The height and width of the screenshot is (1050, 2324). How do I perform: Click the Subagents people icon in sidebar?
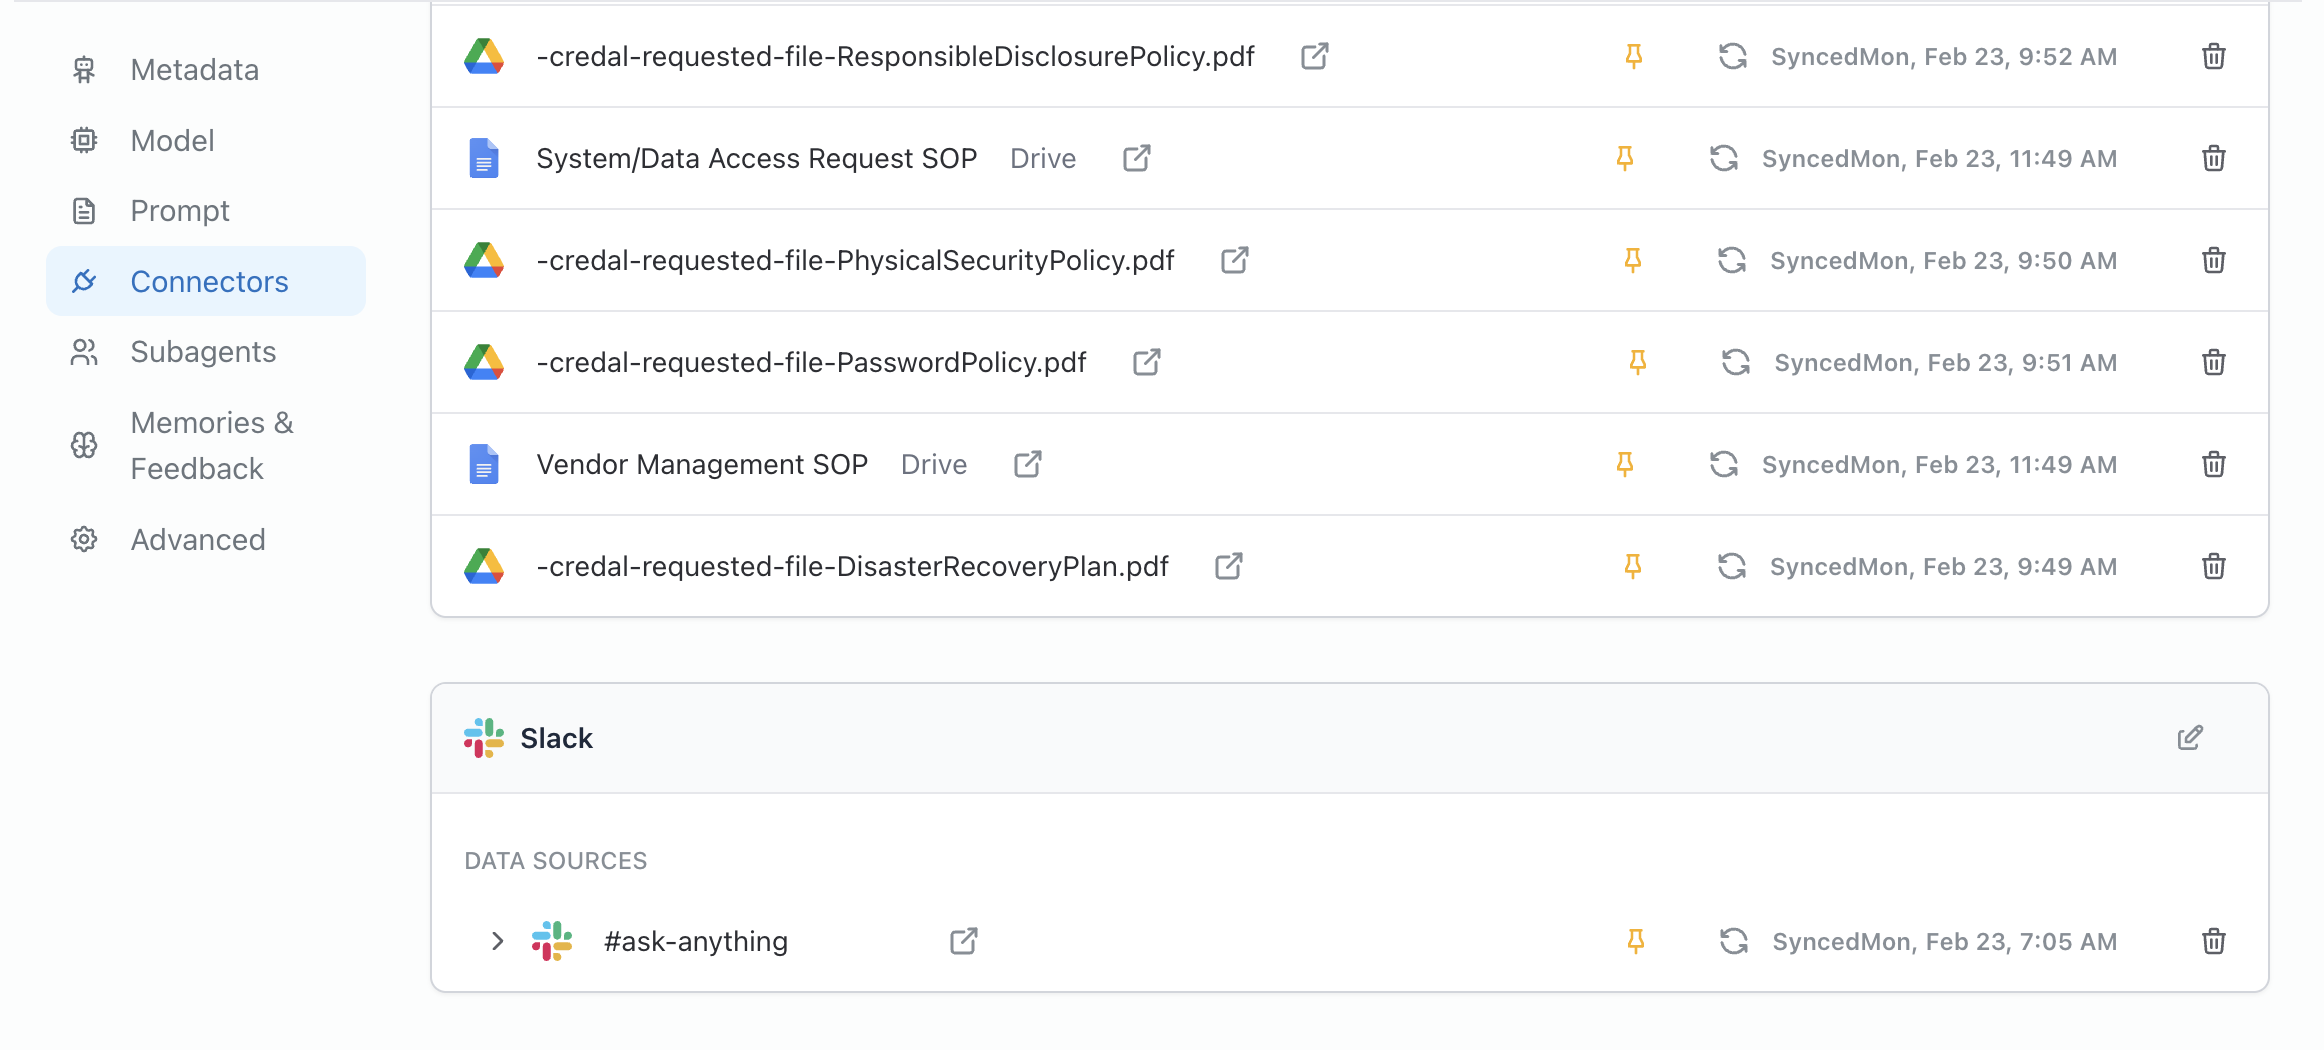(x=84, y=352)
